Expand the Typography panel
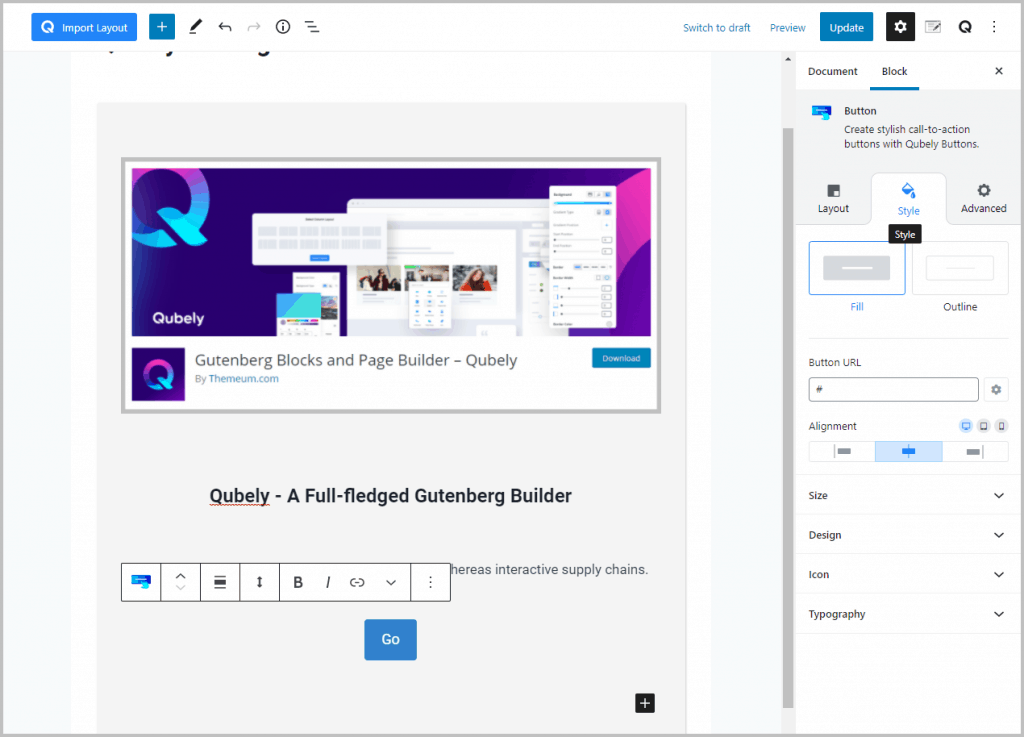 pos(906,614)
